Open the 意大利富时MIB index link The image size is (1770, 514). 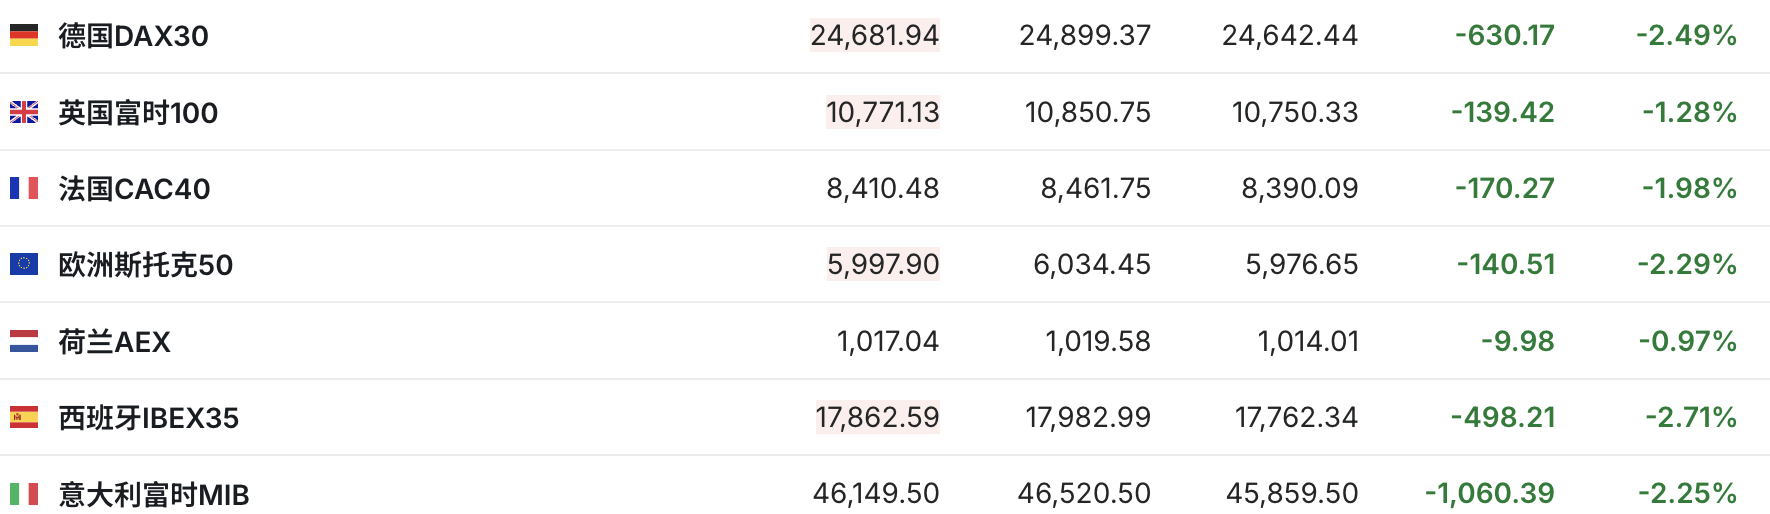(x=154, y=494)
